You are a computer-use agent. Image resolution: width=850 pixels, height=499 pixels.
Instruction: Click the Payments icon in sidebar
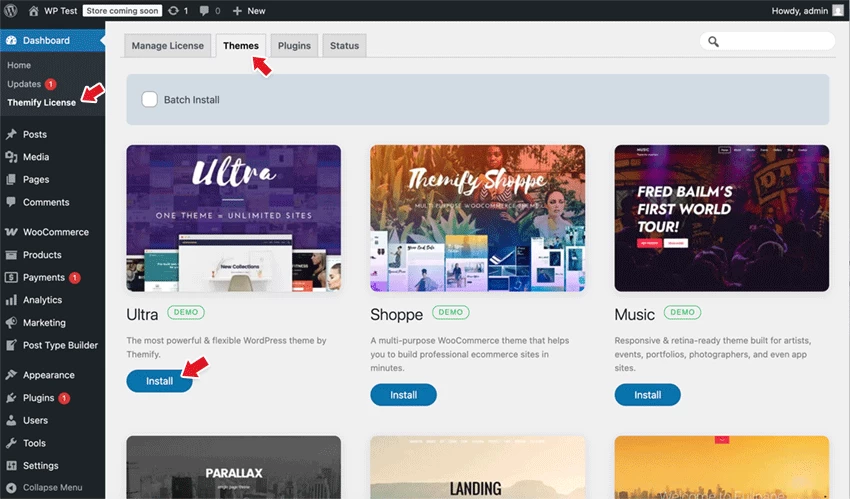(x=11, y=277)
